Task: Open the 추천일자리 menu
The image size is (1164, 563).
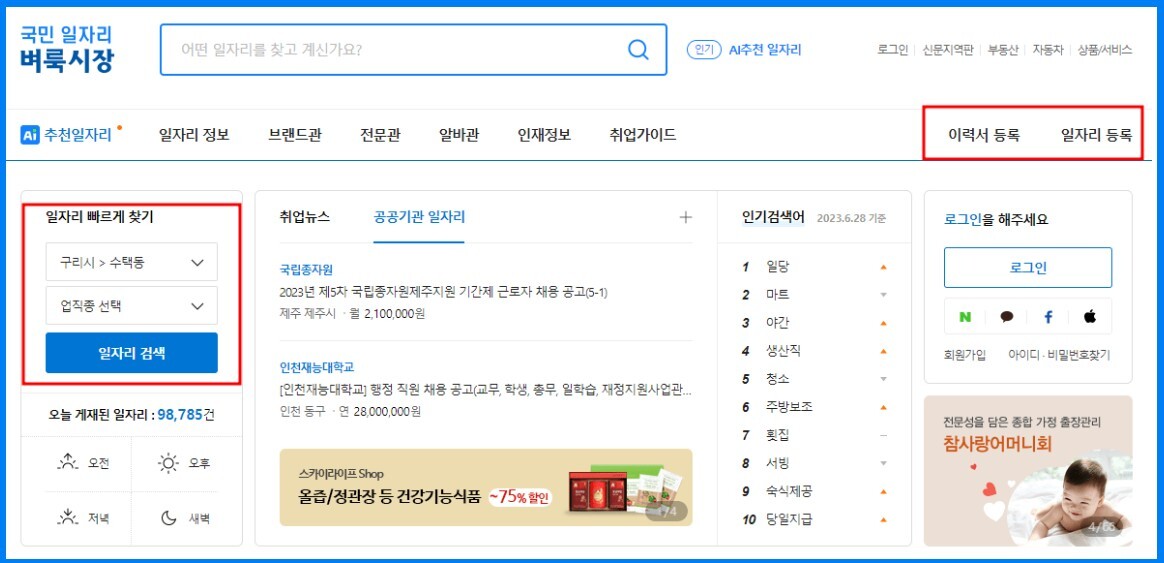Action: tap(77, 135)
